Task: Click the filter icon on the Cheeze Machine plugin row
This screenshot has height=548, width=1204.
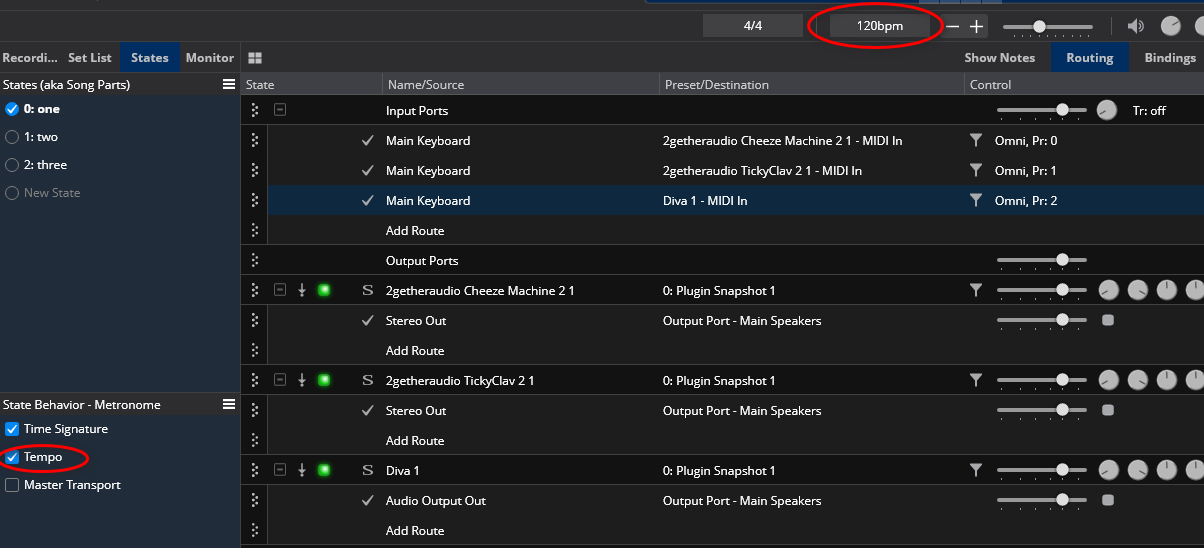Action: tap(976, 291)
